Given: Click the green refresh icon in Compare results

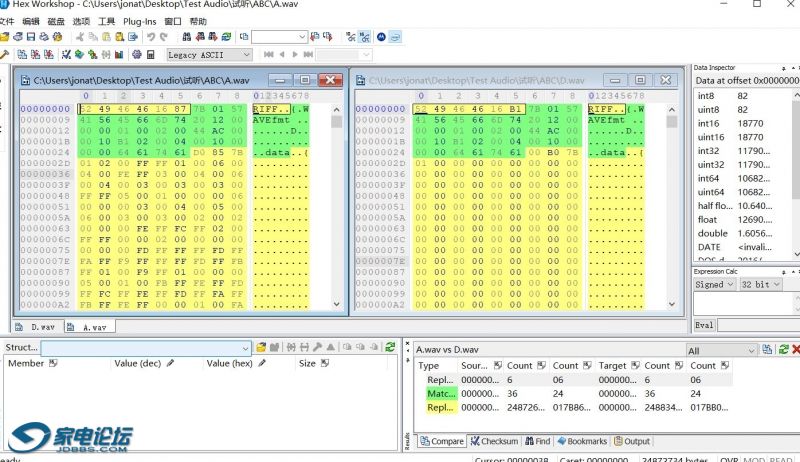Looking at the screenshot, I should pos(782,349).
